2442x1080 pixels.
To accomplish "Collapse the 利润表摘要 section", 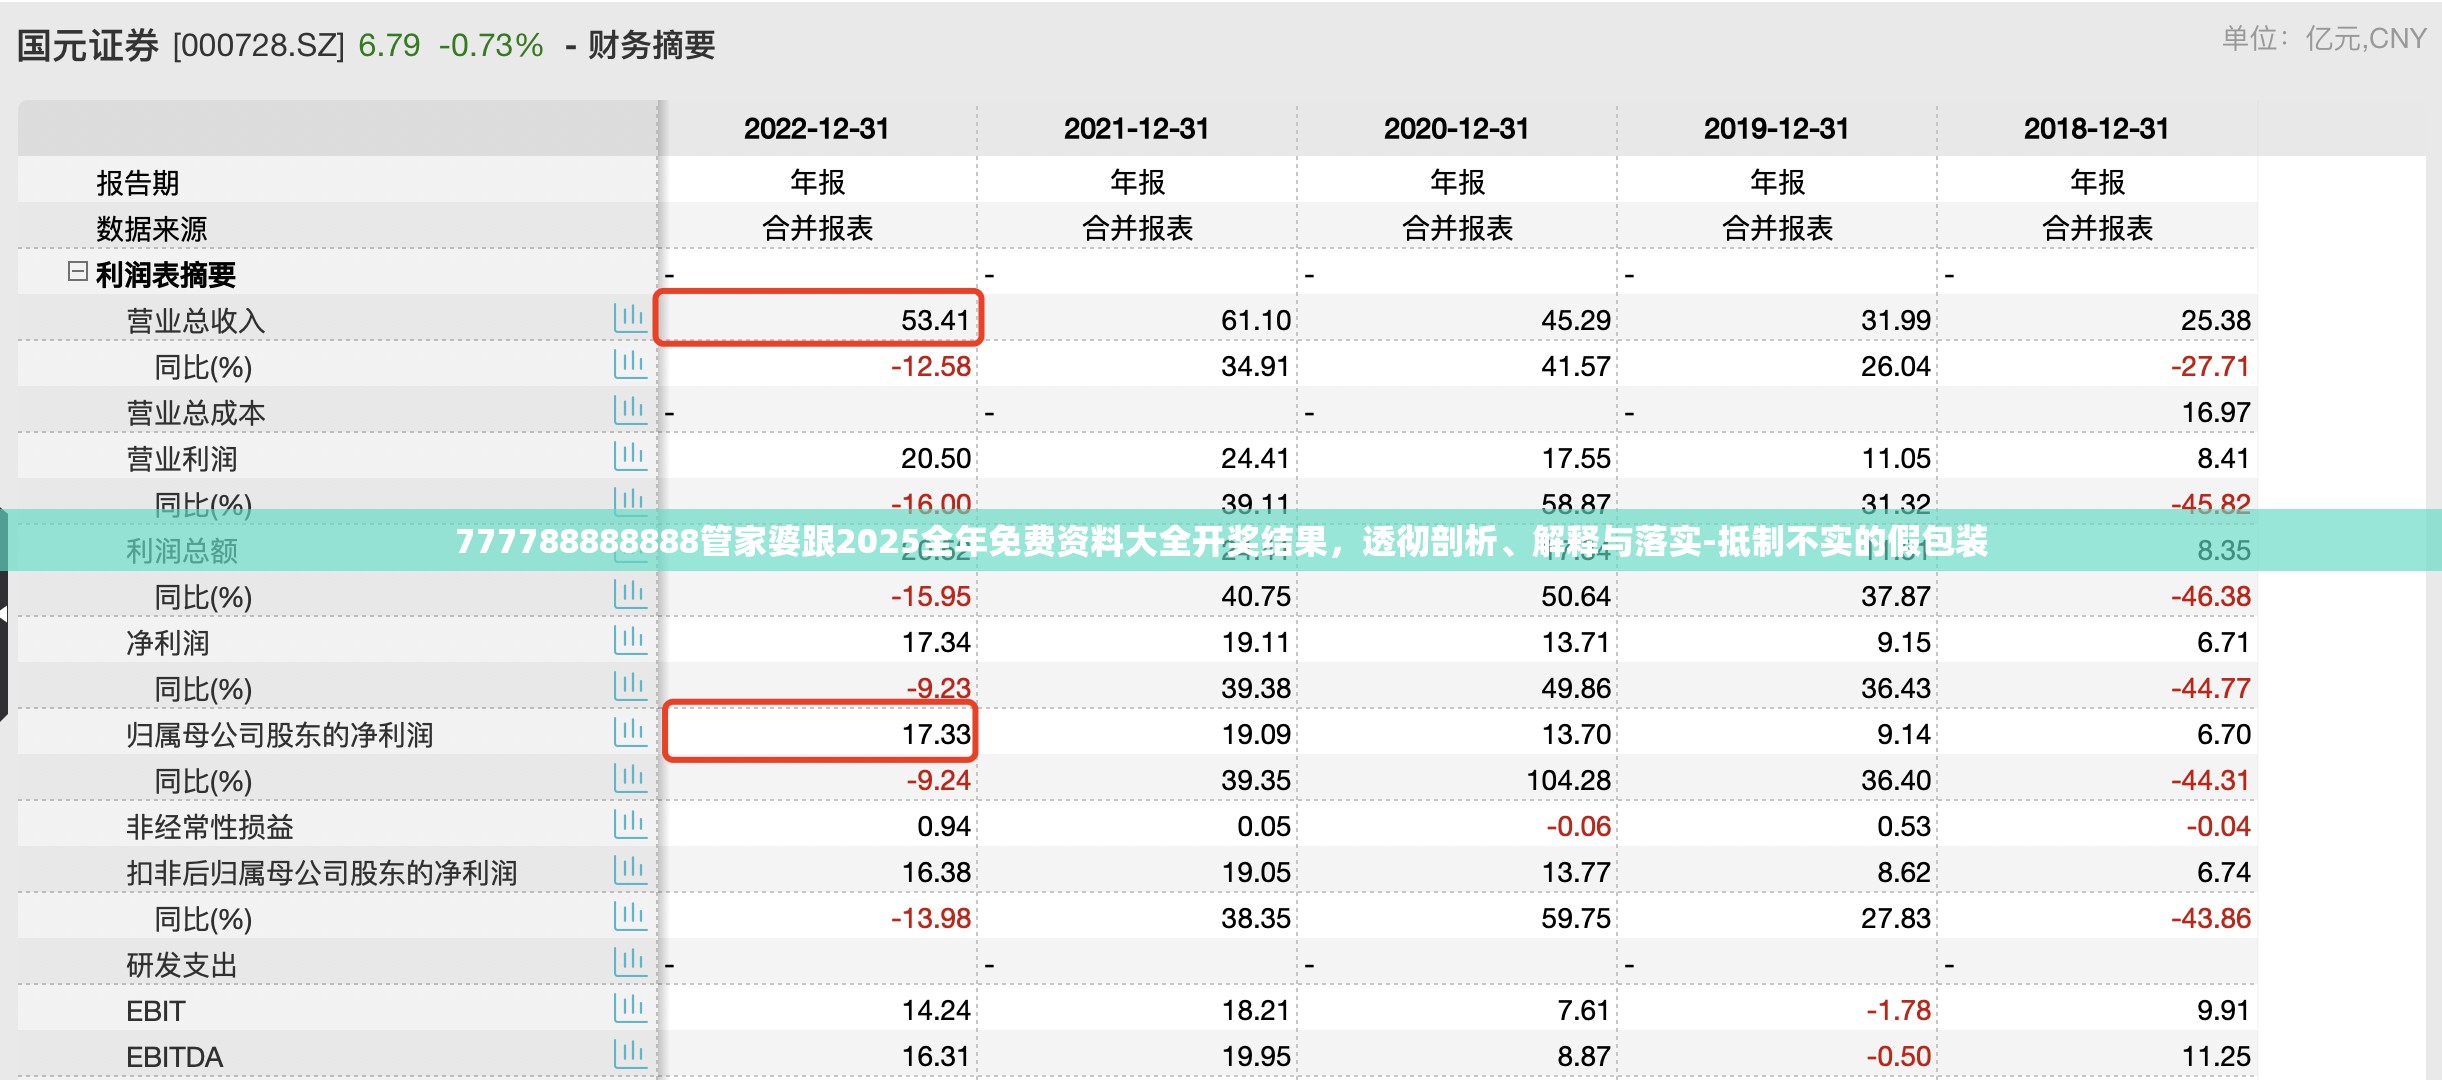I will tap(77, 272).
